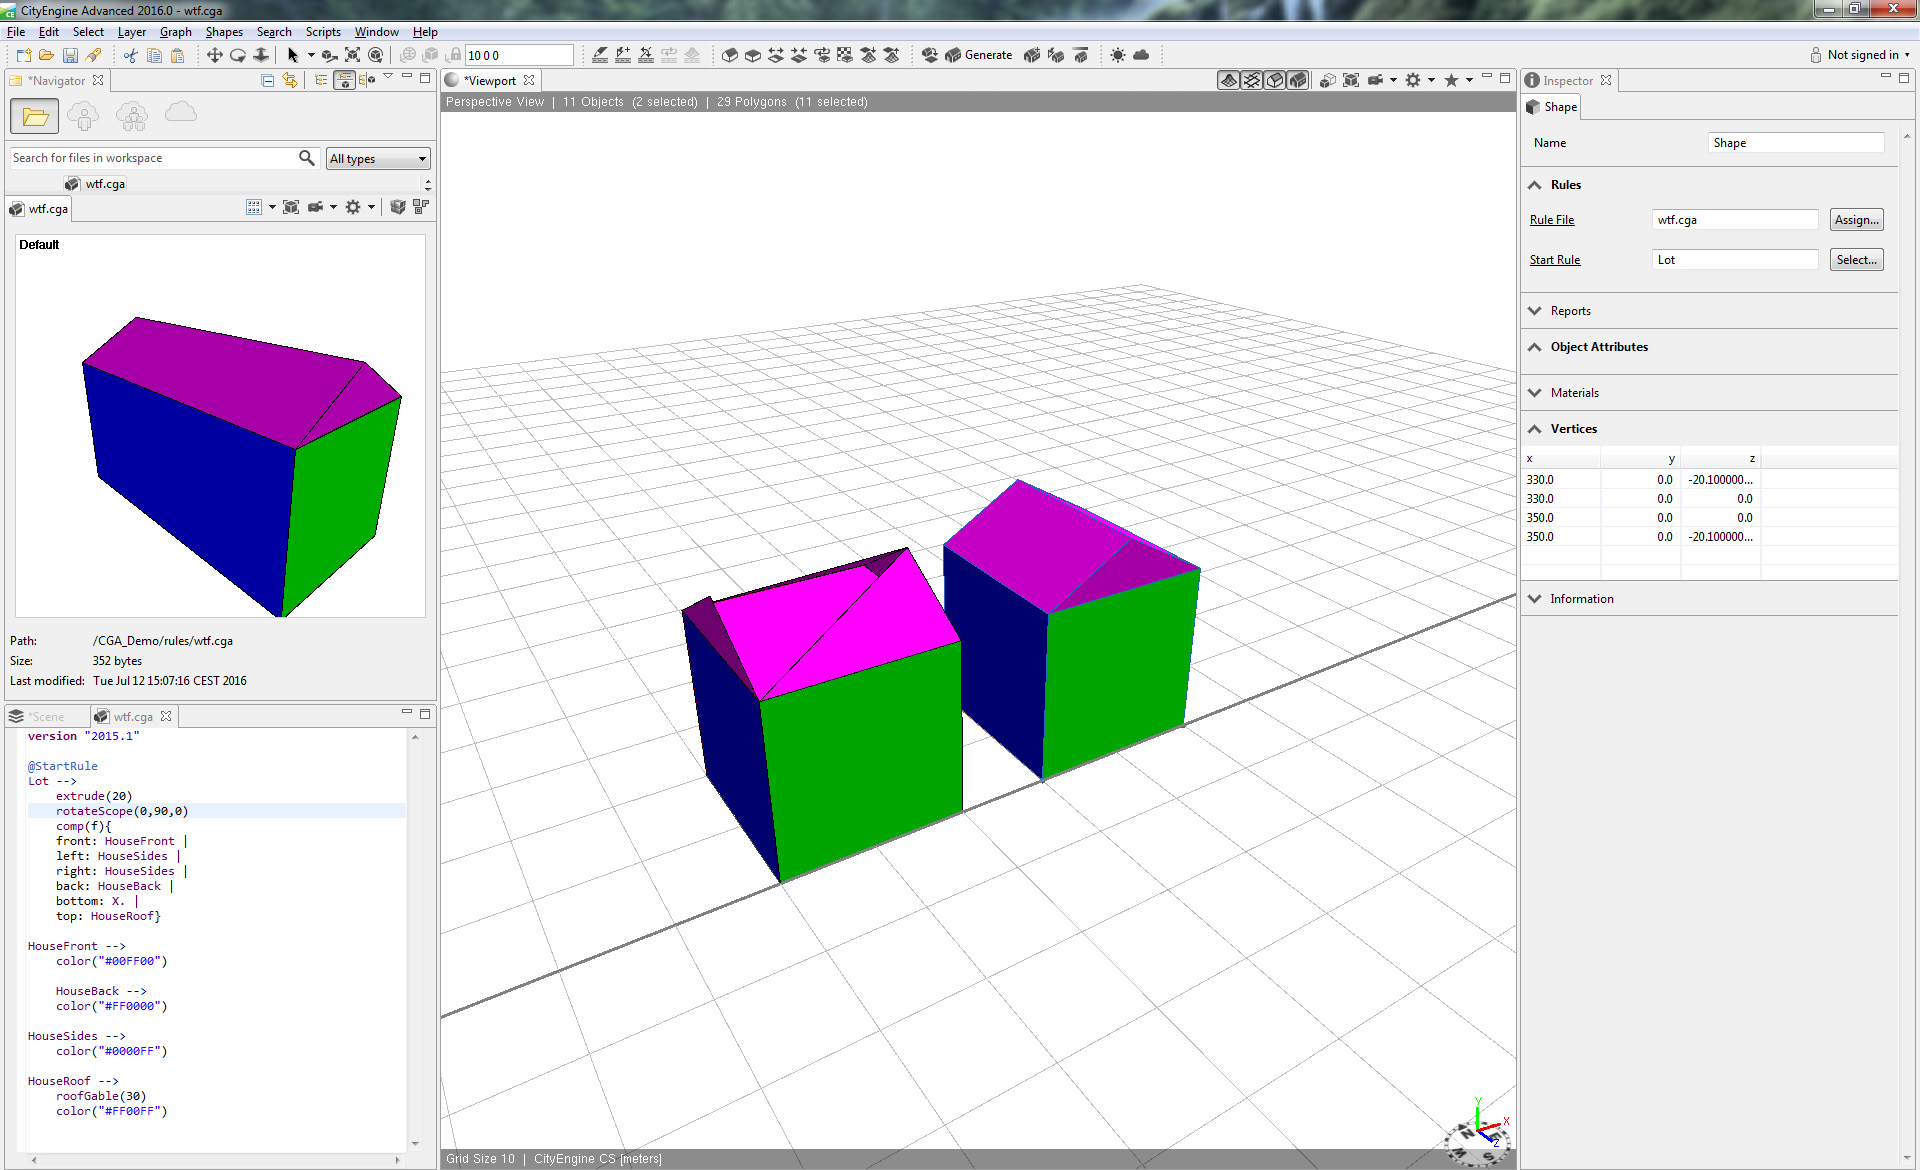1920x1170 pixels.
Task: Click the viewport gear settings icon
Action: point(1413,80)
